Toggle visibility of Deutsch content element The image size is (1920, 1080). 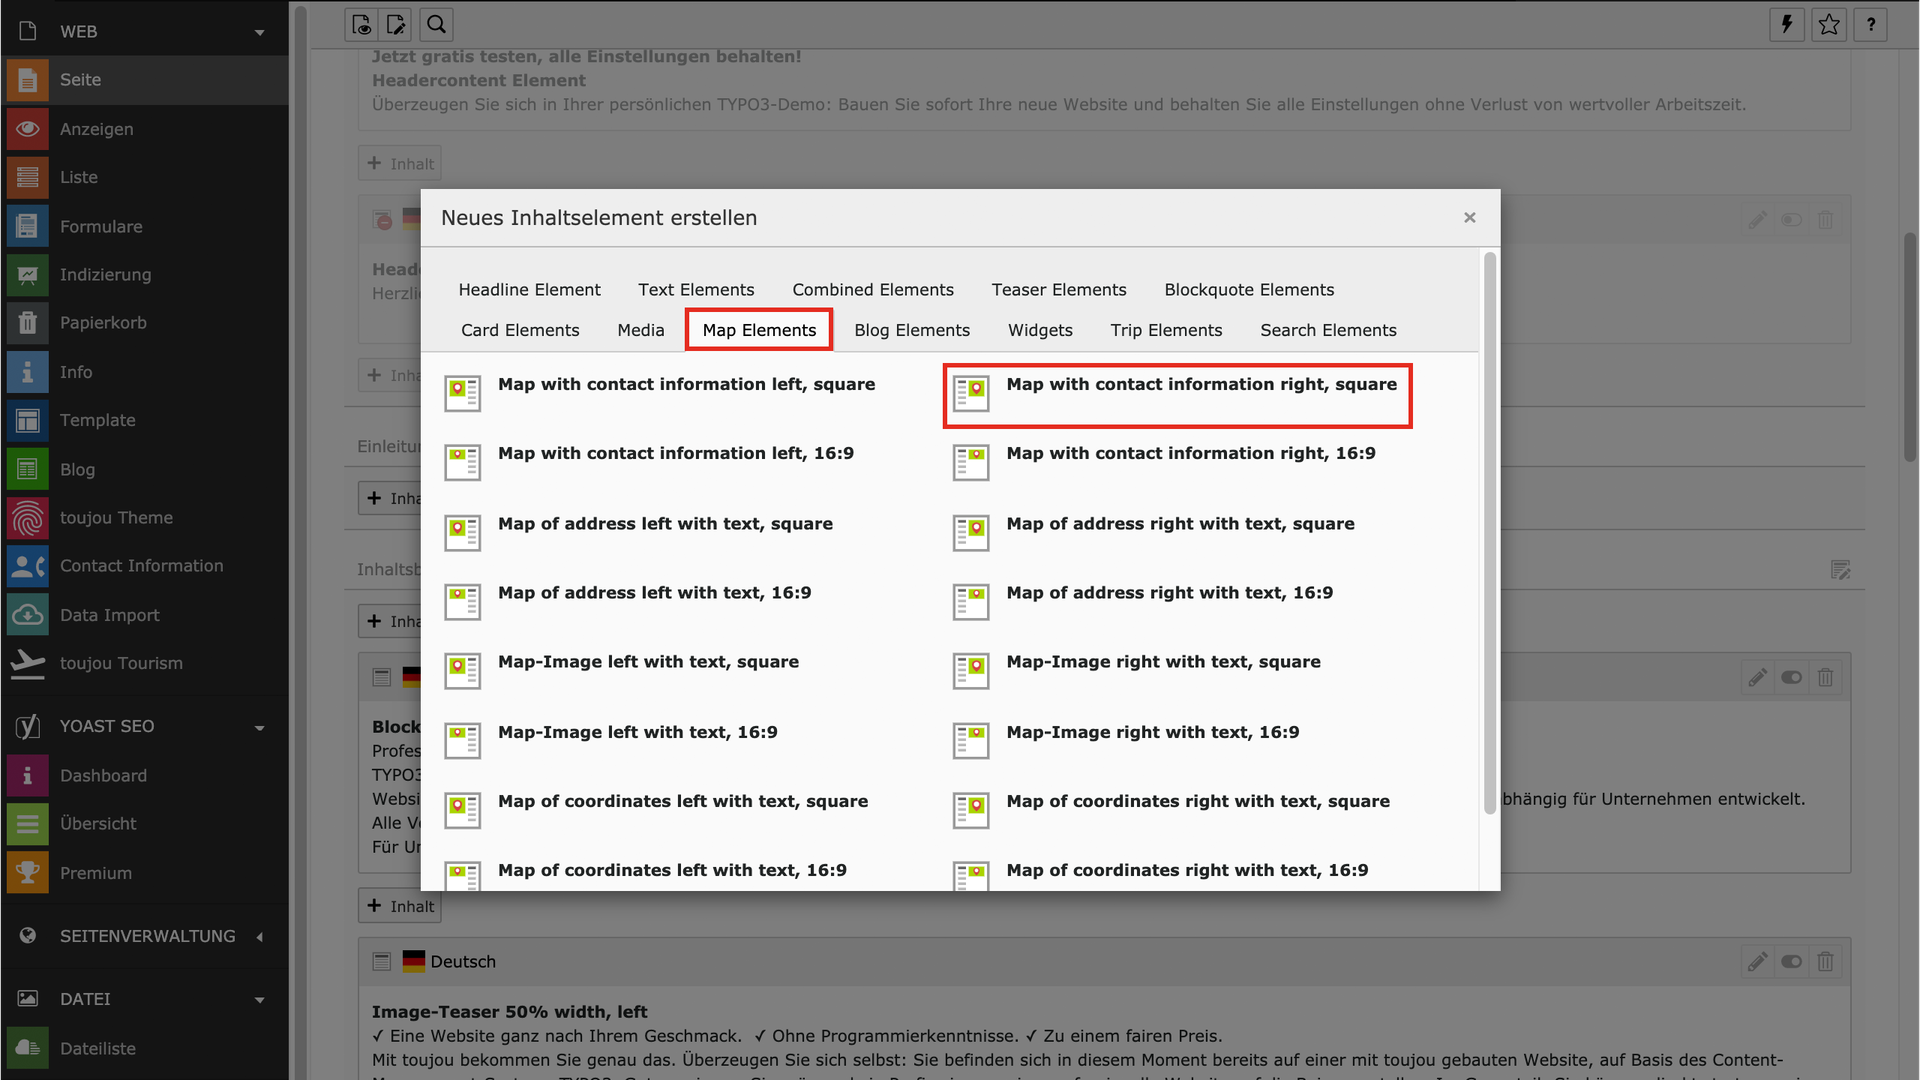(x=1791, y=962)
